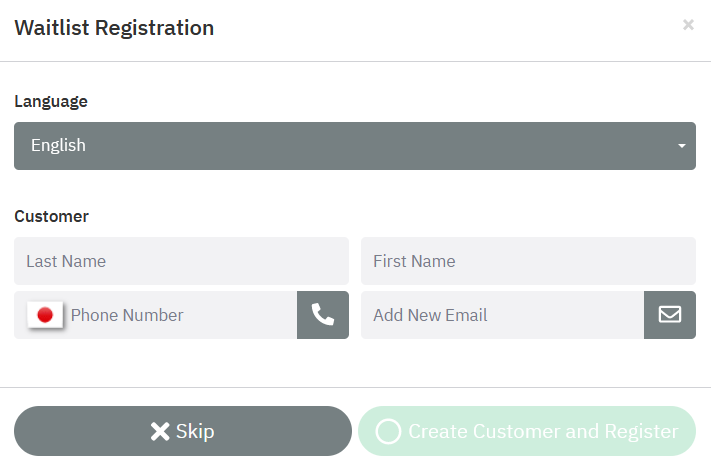The image size is (711, 469).
Task: Click the Add New Email placeholder text
Action: click(x=430, y=315)
